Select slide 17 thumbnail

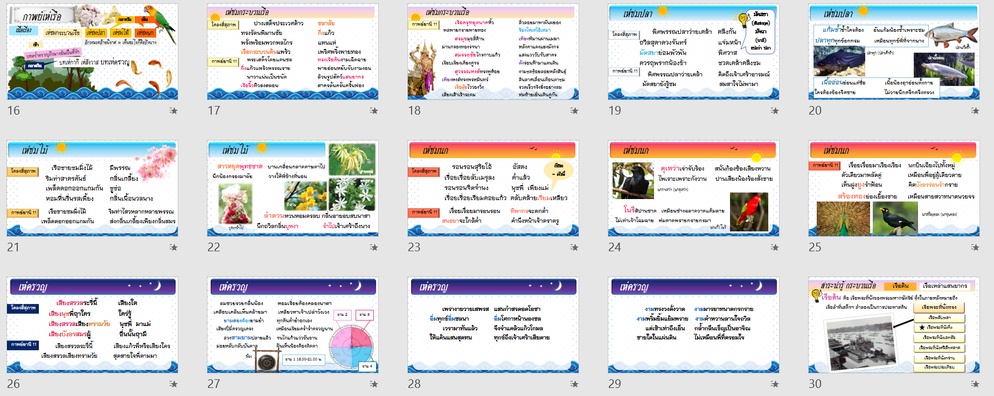293,51
